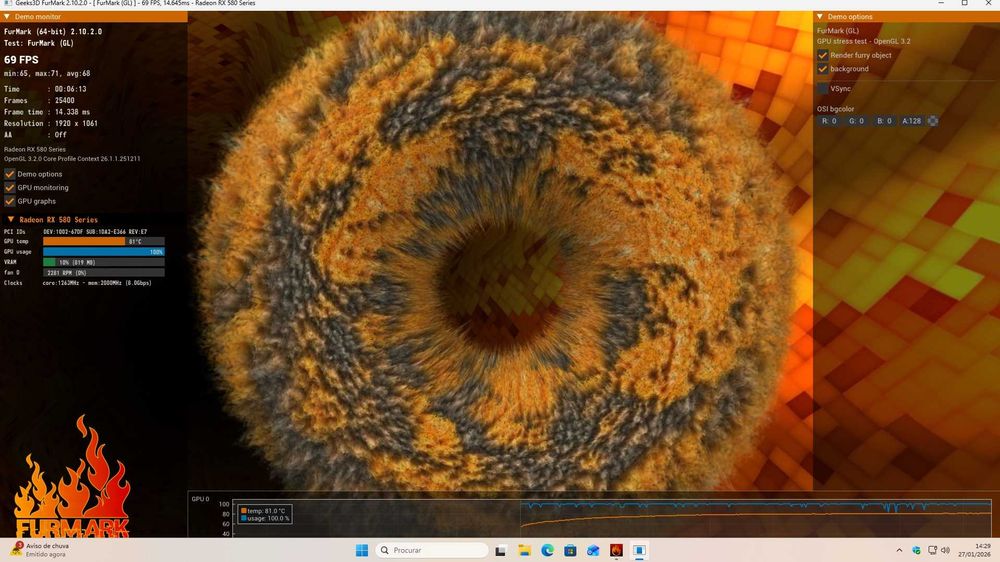Open Microsoft Edge from the taskbar
1000x562 pixels.
tap(547, 550)
